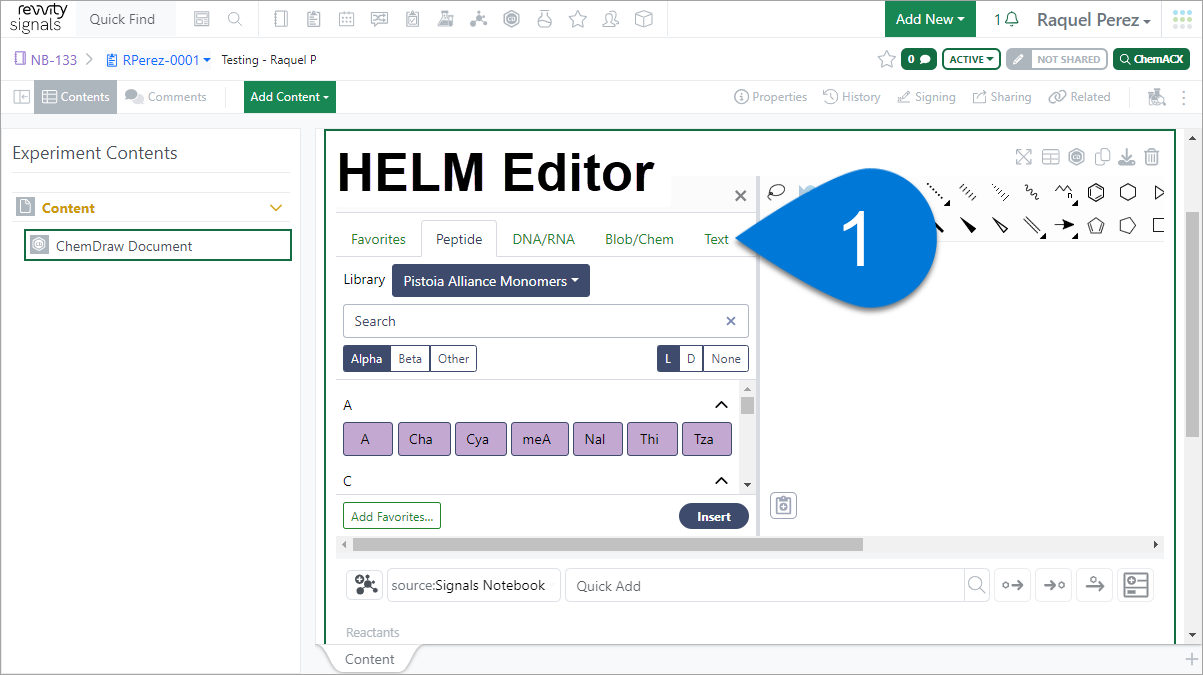Viewport: 1203px width, 675px height.
Task: Toggle the Comments panel view
Action: (x=166, y=97)
